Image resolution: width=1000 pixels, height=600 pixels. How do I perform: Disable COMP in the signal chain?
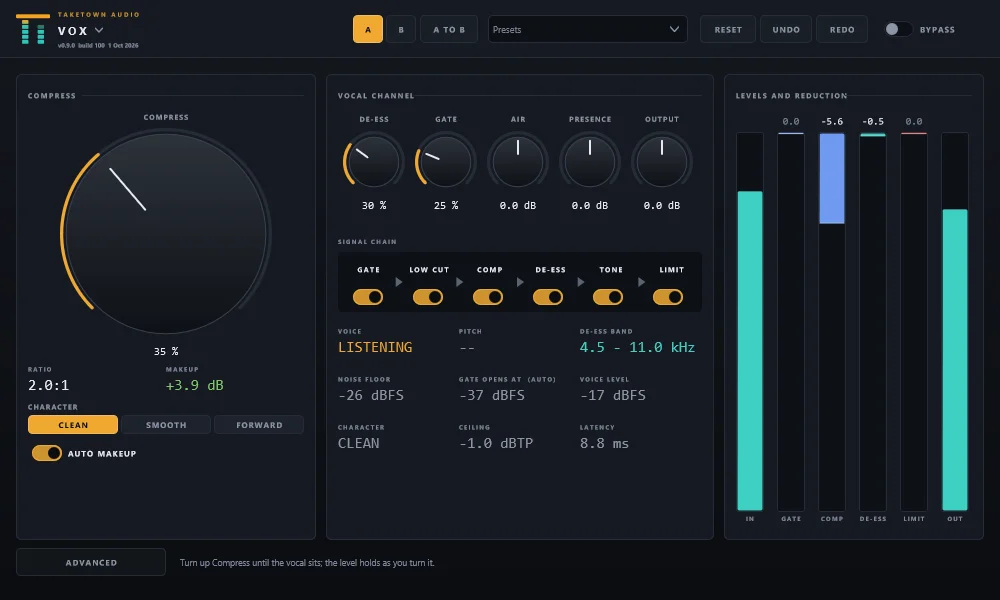[488, 297]
